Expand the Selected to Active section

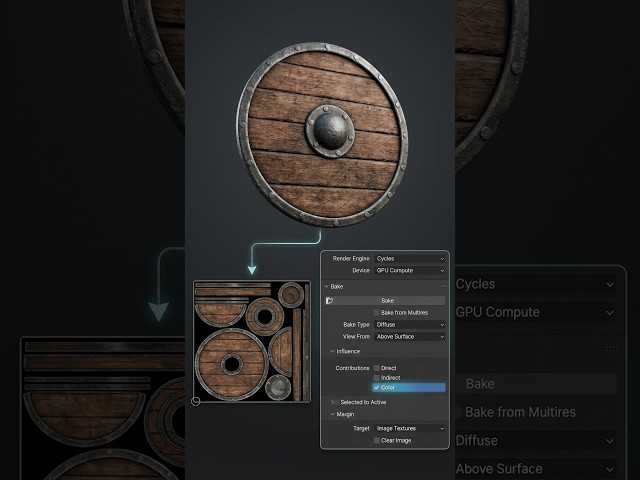(333, 402)
